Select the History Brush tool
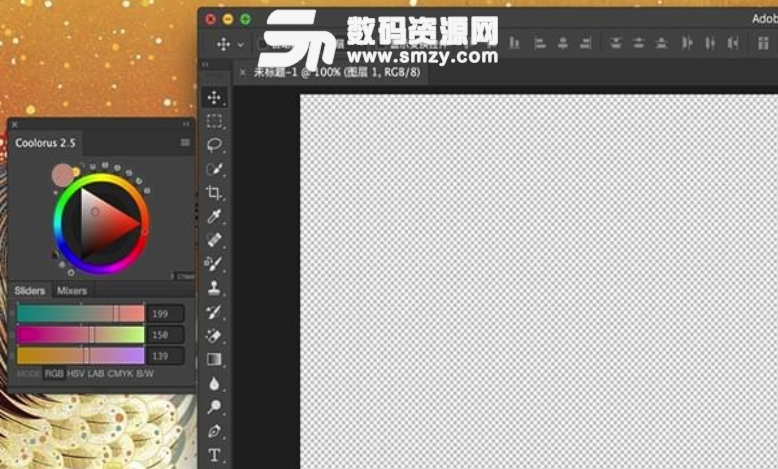This screenshot has height=469, width=778. tap(214, 312)
